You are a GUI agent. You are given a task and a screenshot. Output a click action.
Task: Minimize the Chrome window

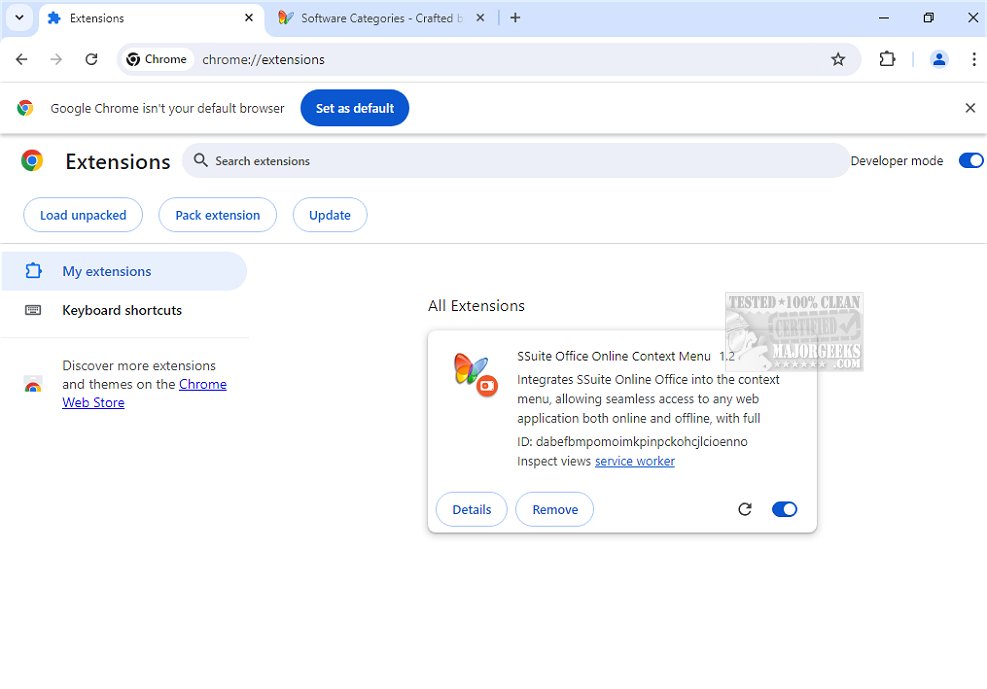click(883, 18)
